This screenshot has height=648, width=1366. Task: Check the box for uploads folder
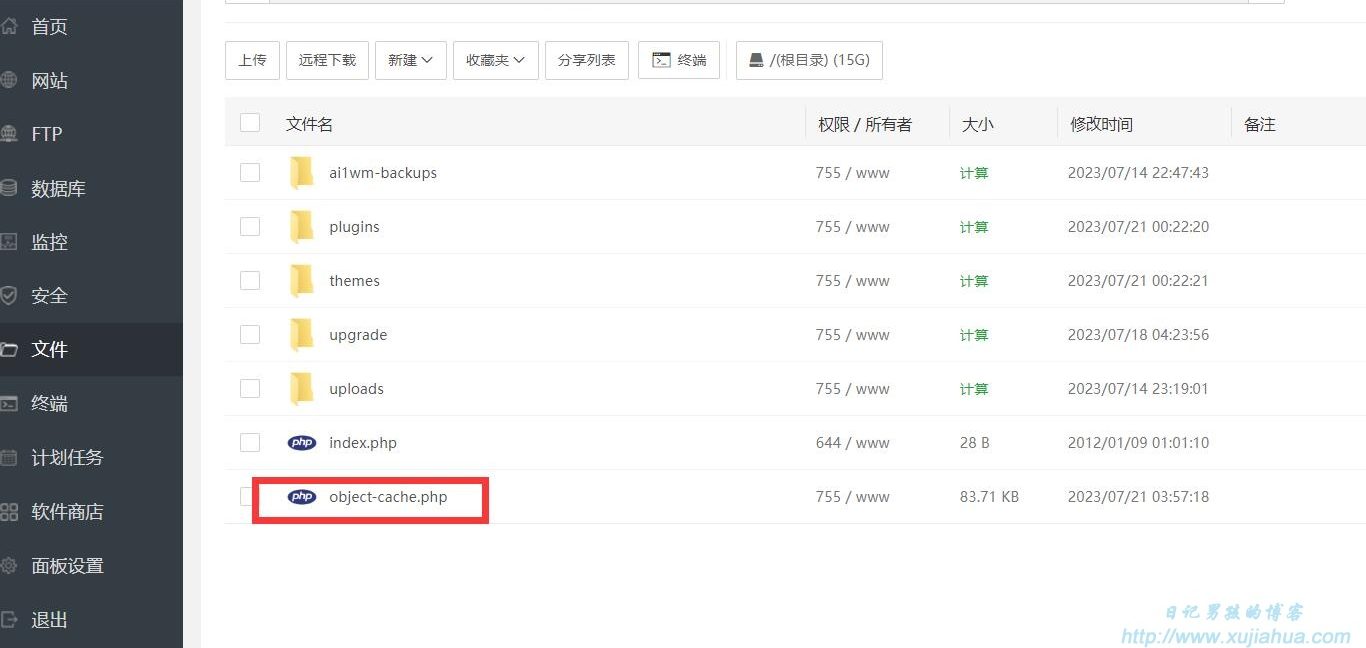pos(250,389)
